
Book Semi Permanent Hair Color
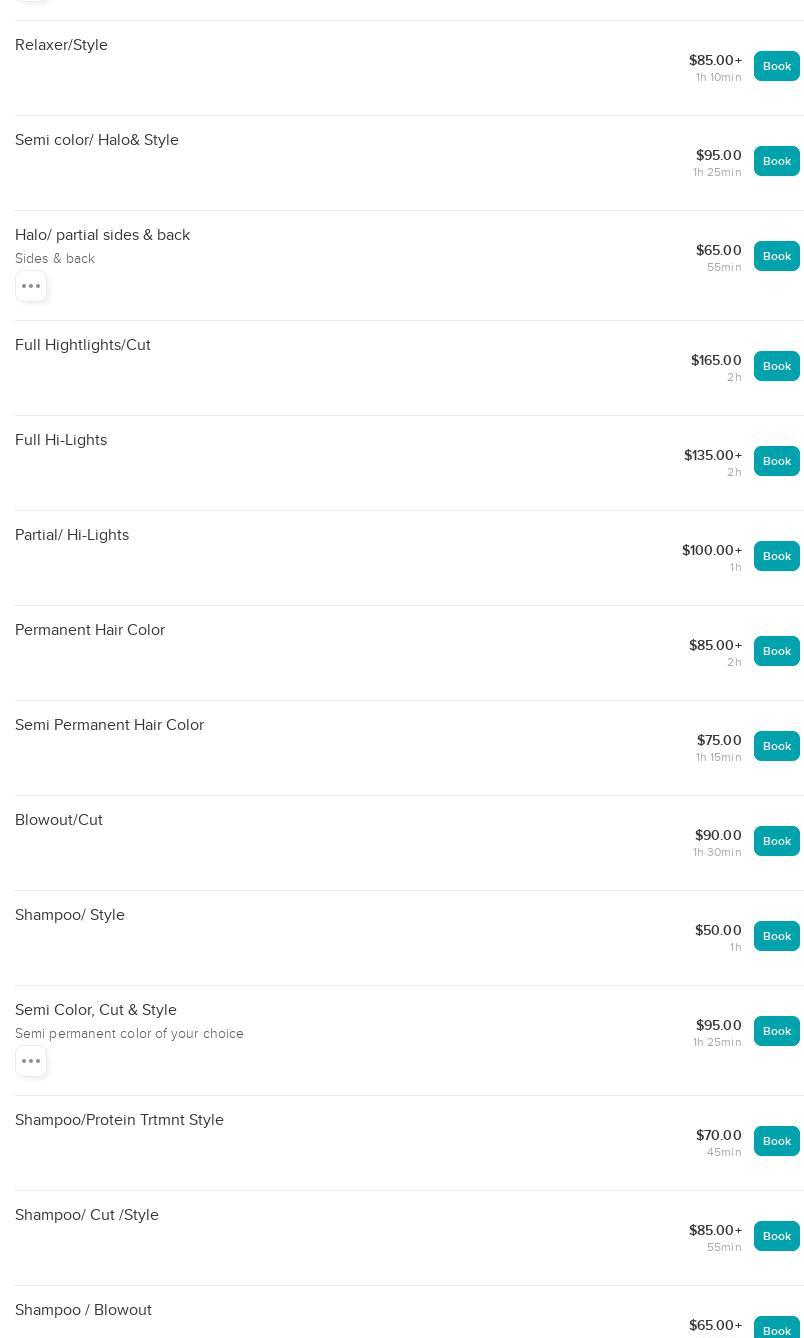pos(776,746)
